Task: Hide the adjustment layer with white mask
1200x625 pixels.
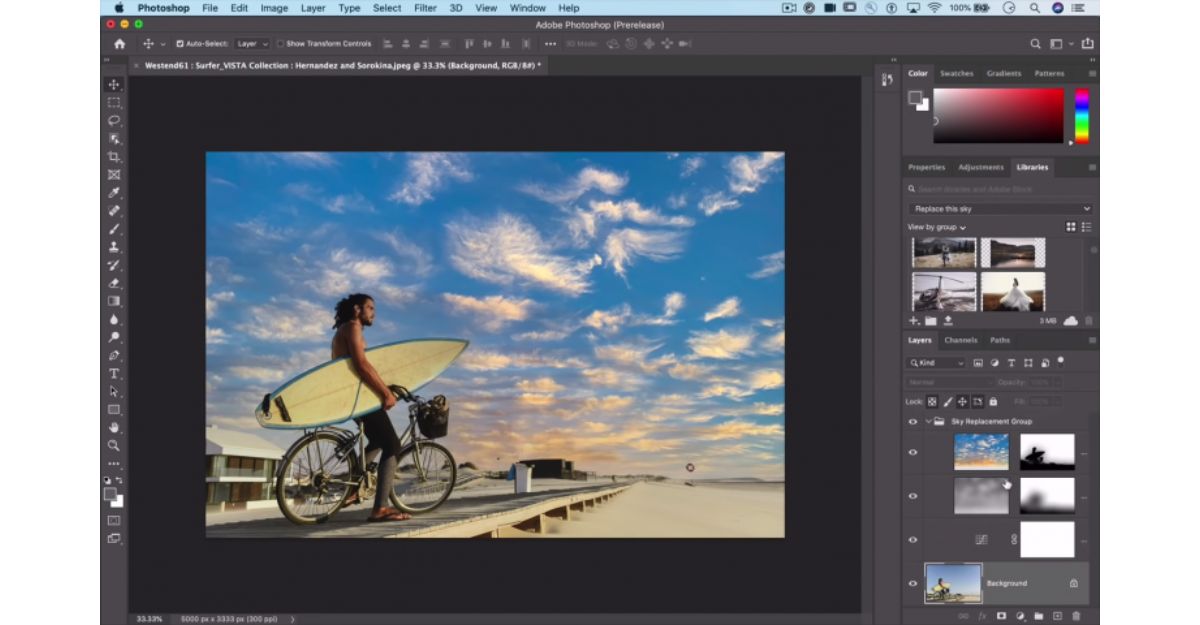Action: point(912,539)
